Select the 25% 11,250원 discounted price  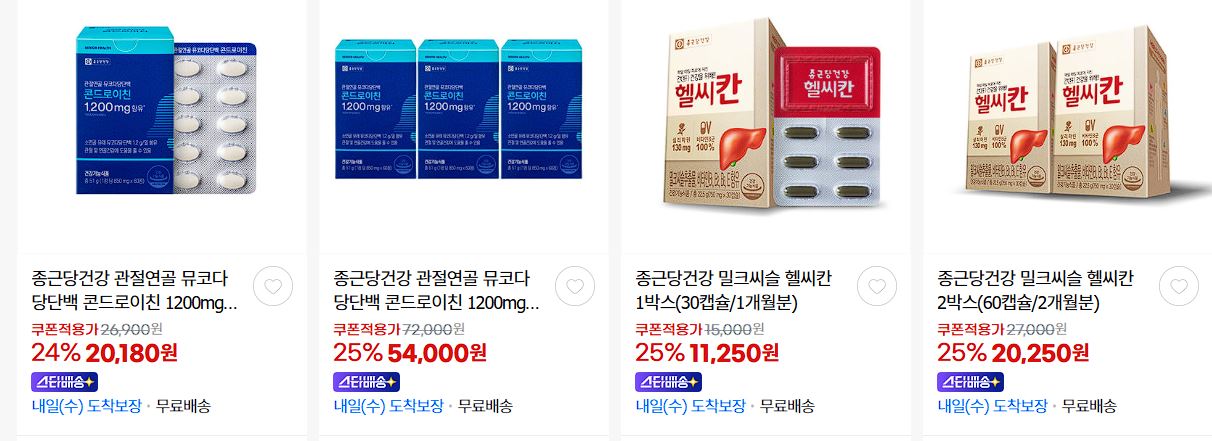(707, 352)
